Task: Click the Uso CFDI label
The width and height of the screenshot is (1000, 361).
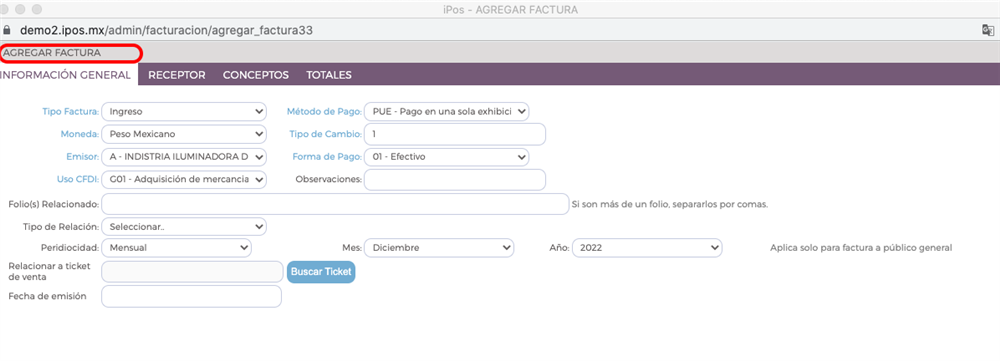Action: coord(78,180)
